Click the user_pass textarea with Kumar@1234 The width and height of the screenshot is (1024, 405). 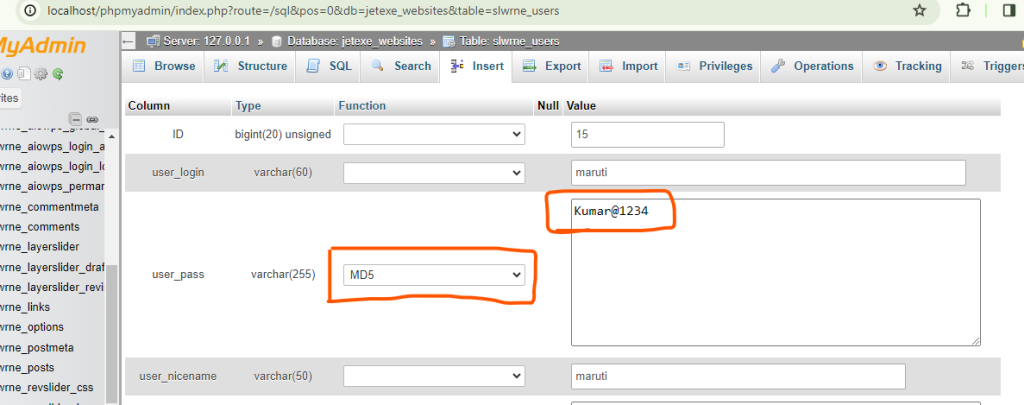[x=776, y=272]
